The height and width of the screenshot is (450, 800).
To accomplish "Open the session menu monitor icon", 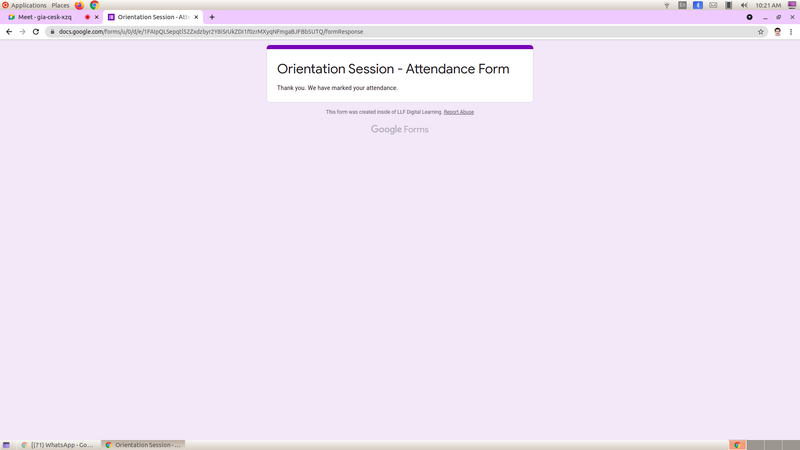I will point(792,5).
